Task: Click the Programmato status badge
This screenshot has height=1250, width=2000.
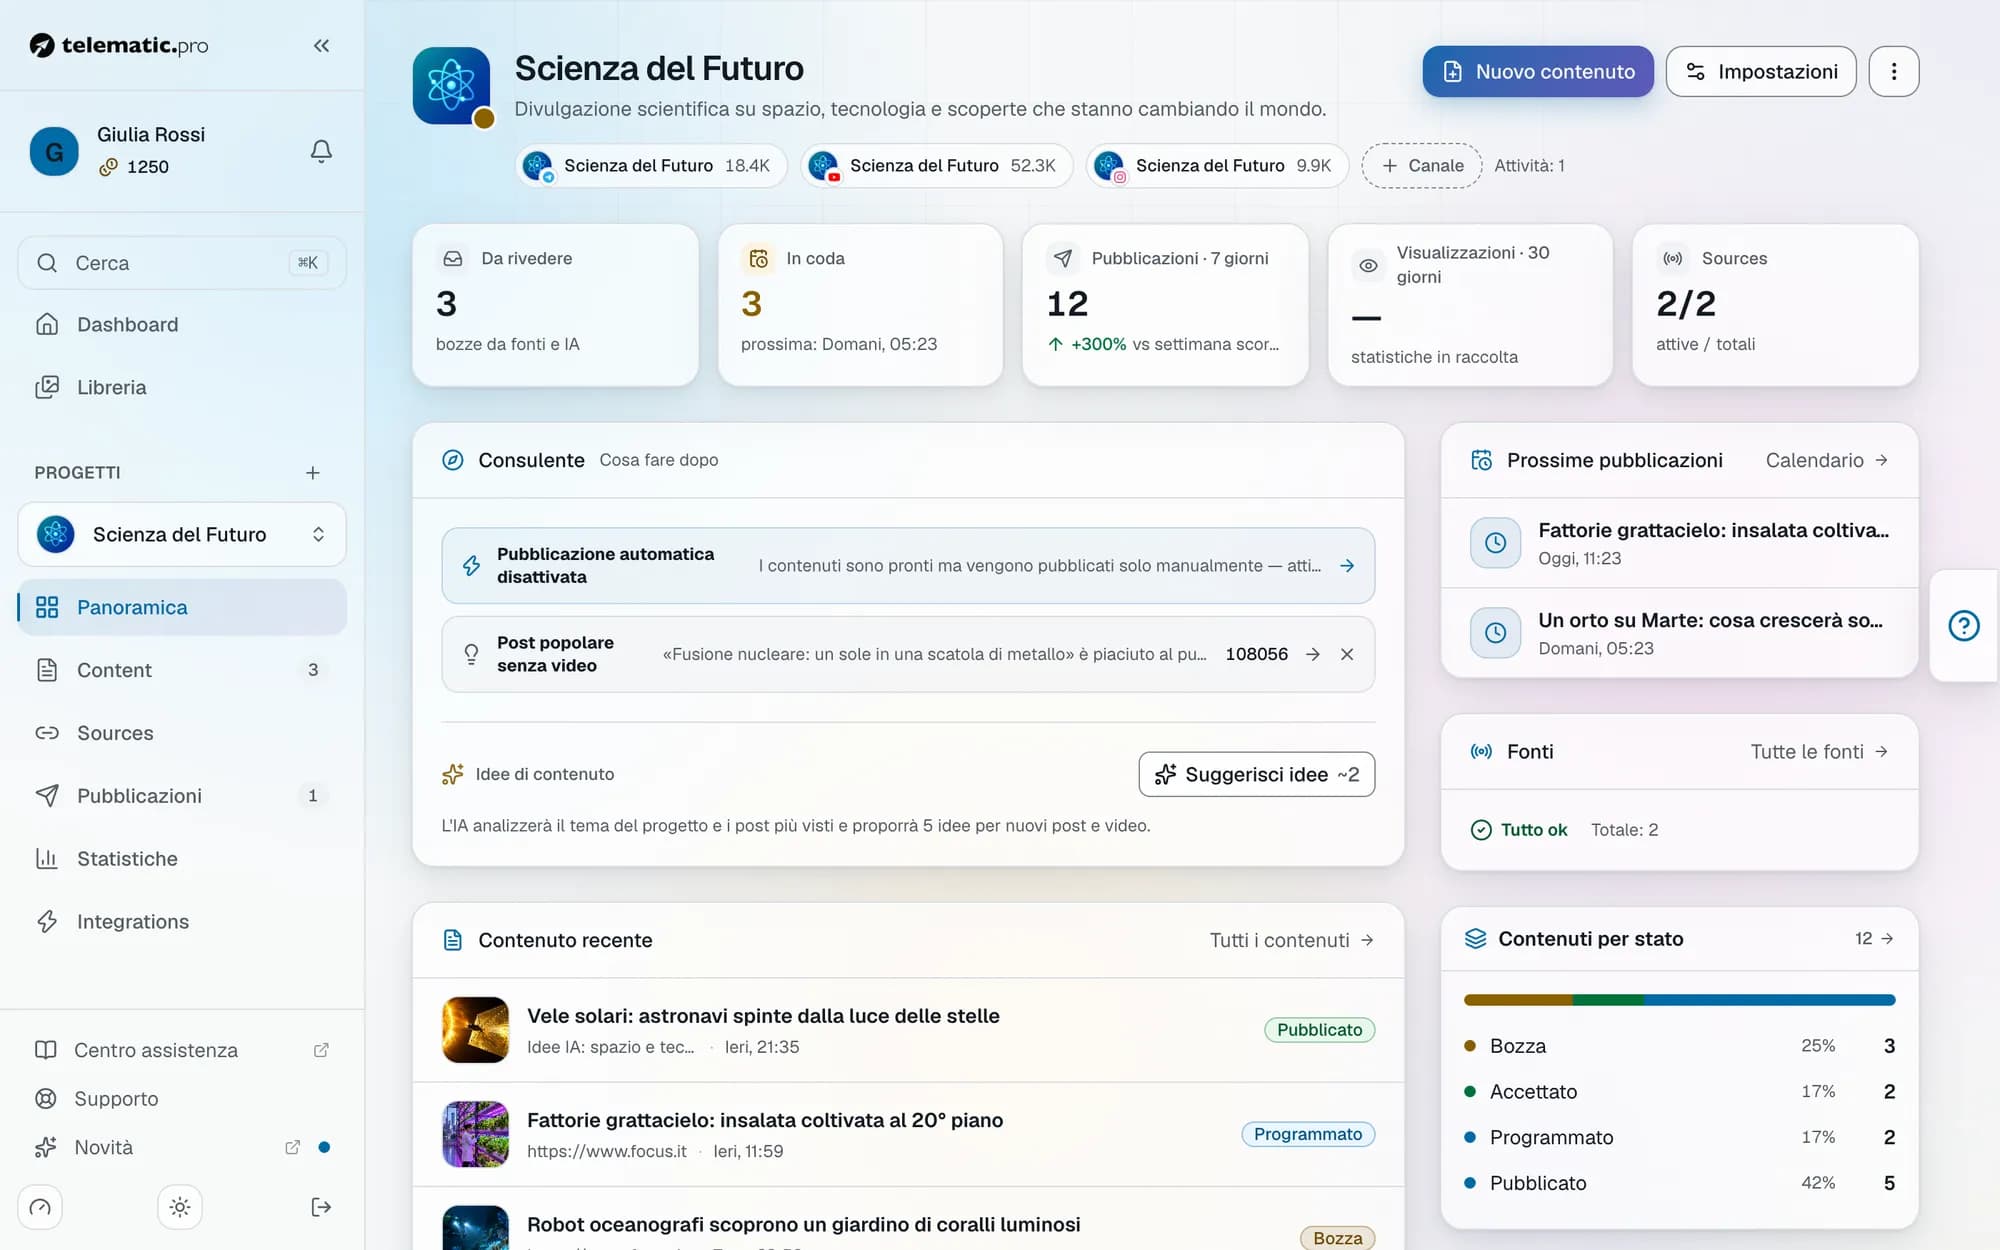Action: [1308, 1134]
